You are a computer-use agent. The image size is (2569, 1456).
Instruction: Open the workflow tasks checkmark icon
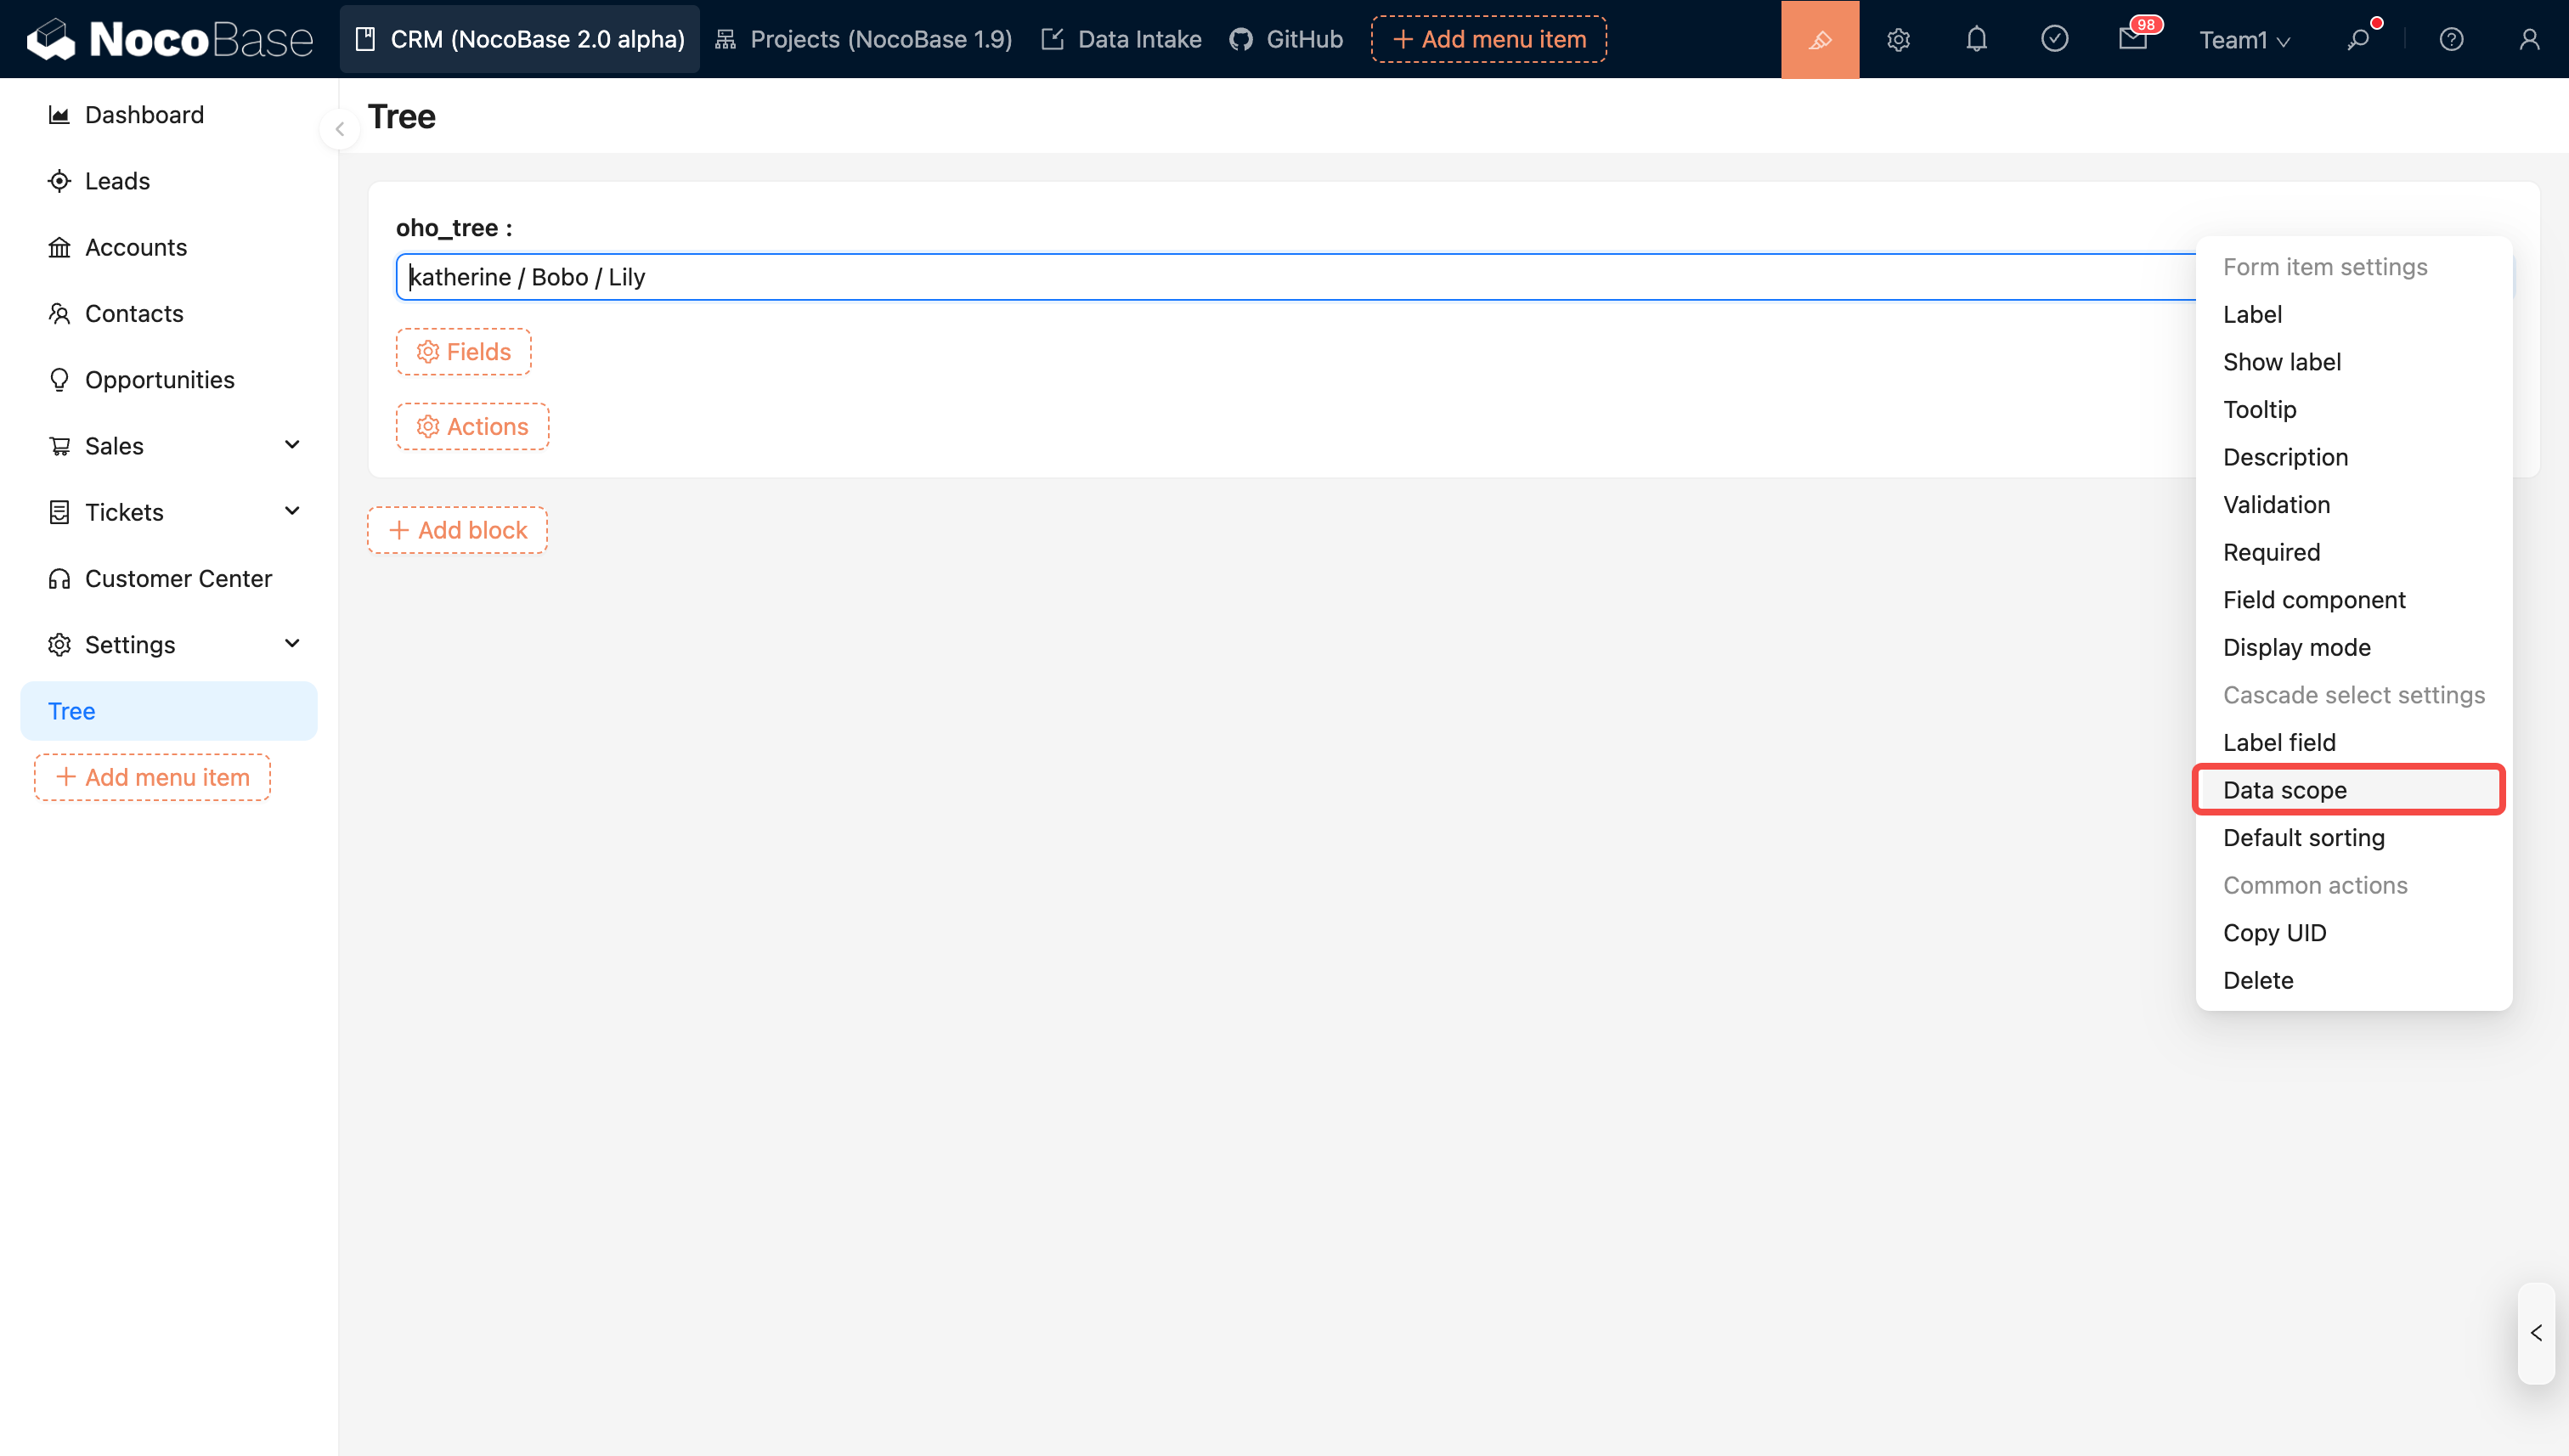point(2054,39)
